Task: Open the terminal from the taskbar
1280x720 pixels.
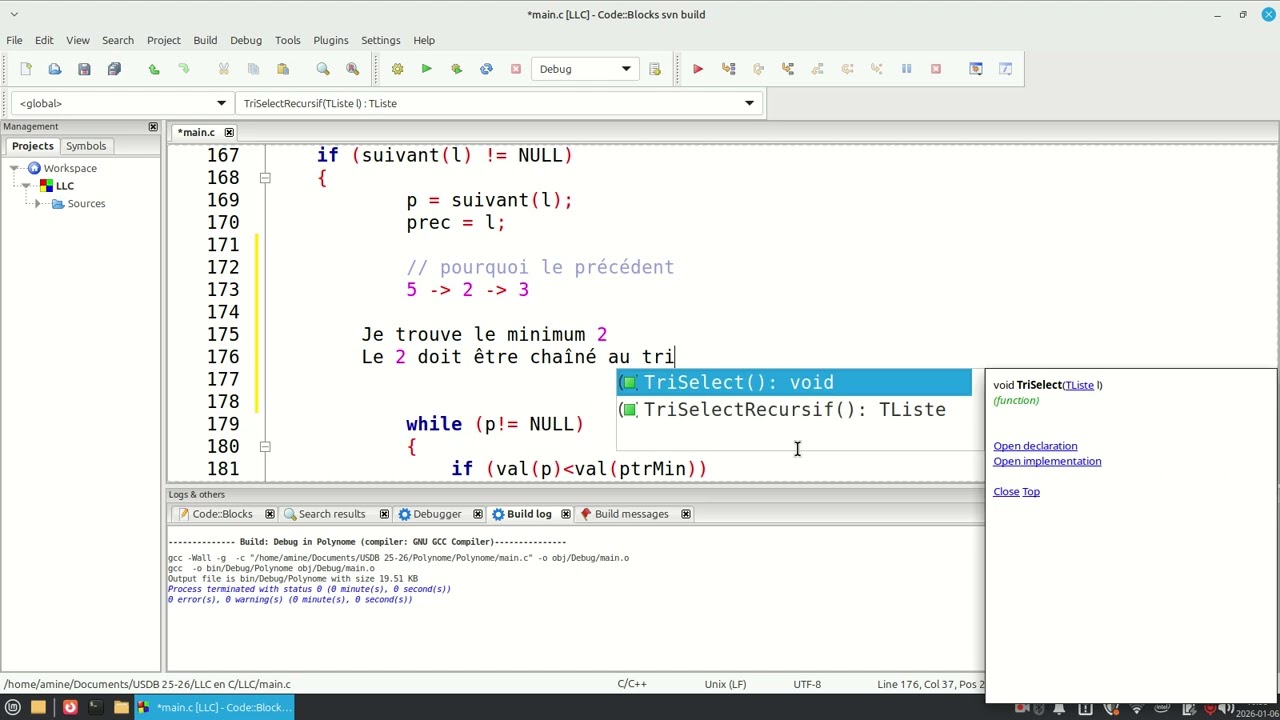Action: click(95, 707)
